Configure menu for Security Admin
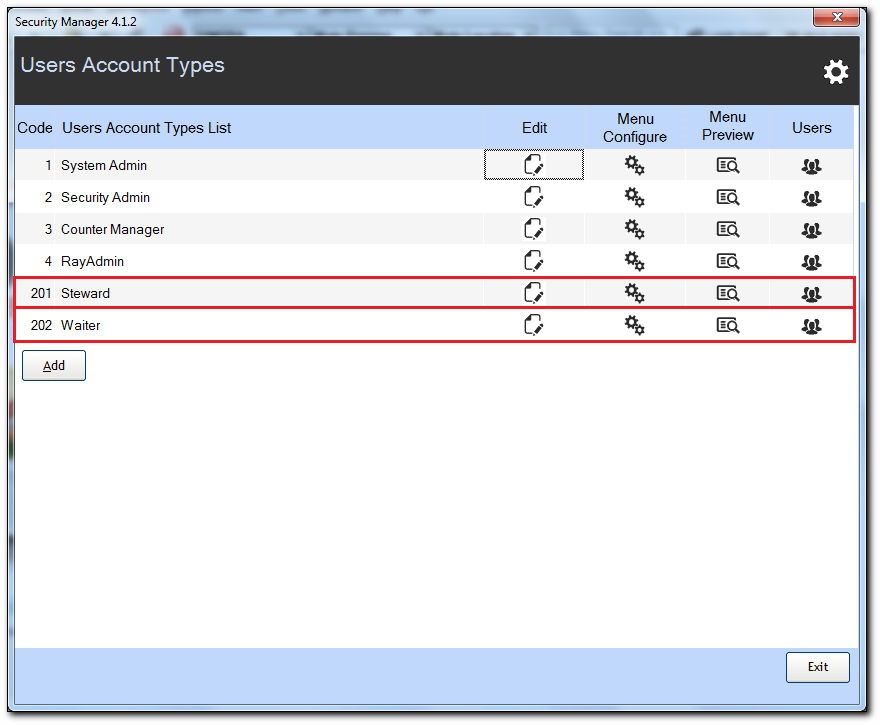 click(x=635, y=197)
